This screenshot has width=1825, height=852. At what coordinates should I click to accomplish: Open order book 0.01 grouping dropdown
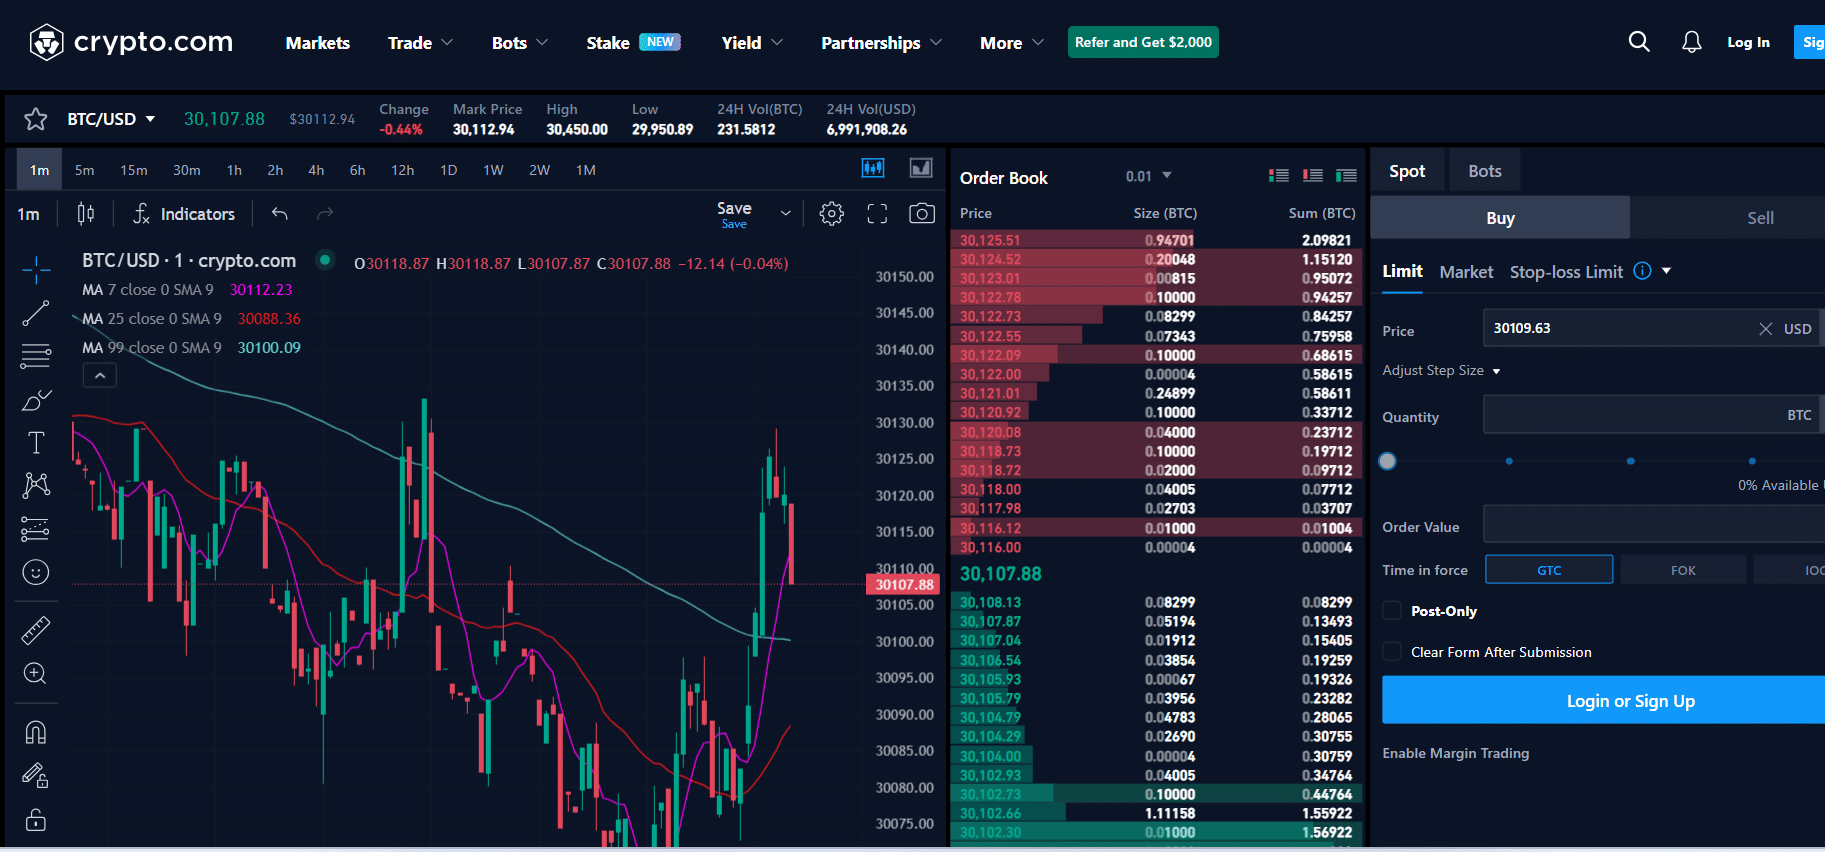tap(1149, 176)
